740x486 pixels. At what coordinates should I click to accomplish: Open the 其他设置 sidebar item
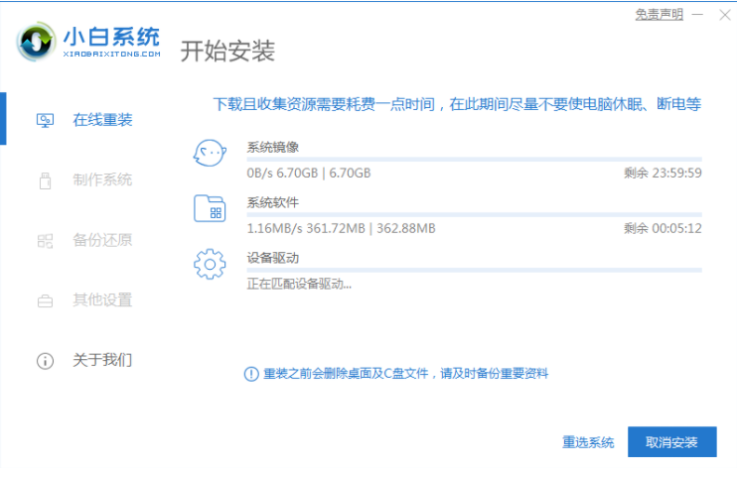pyautogui.click(x=102, y=300)
